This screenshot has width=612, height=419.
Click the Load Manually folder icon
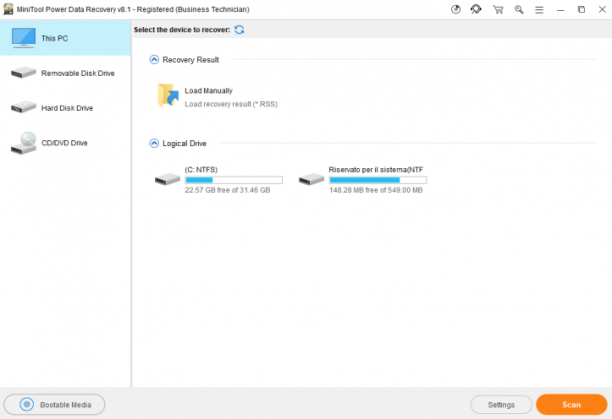pos(168,95)
